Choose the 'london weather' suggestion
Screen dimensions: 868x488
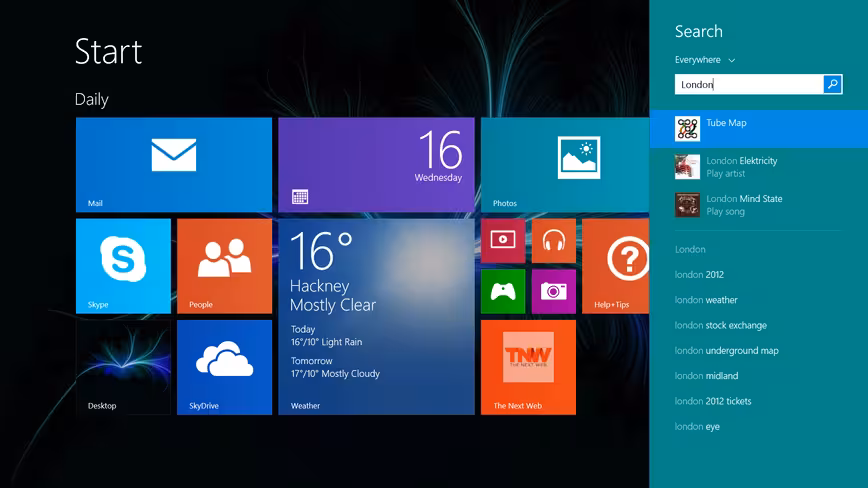click(706, 300)
